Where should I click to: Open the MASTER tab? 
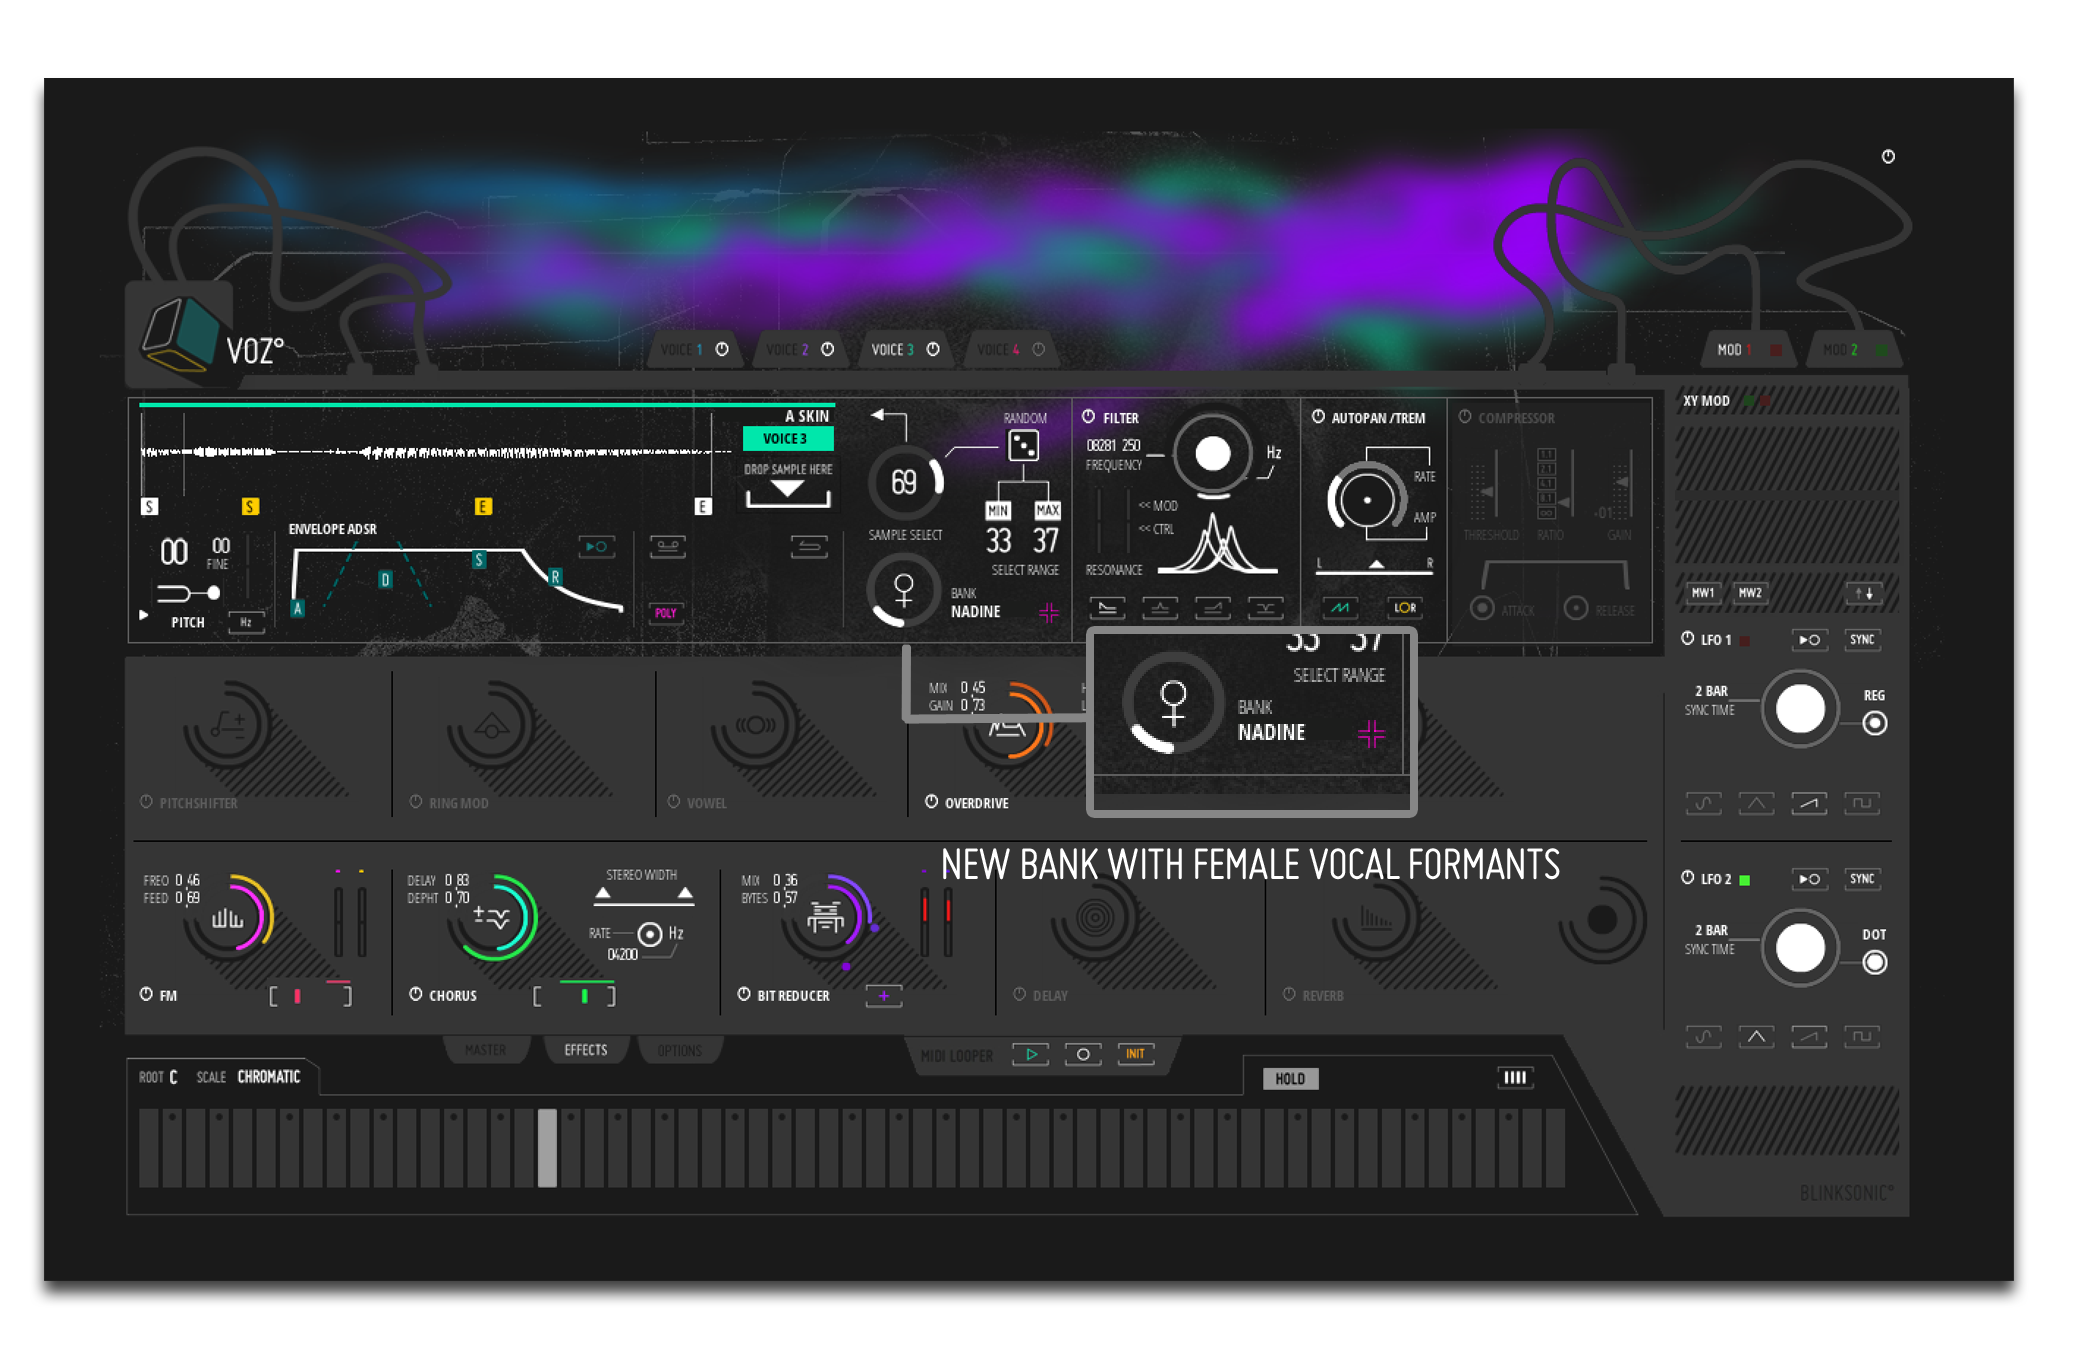coord(485,1050)
